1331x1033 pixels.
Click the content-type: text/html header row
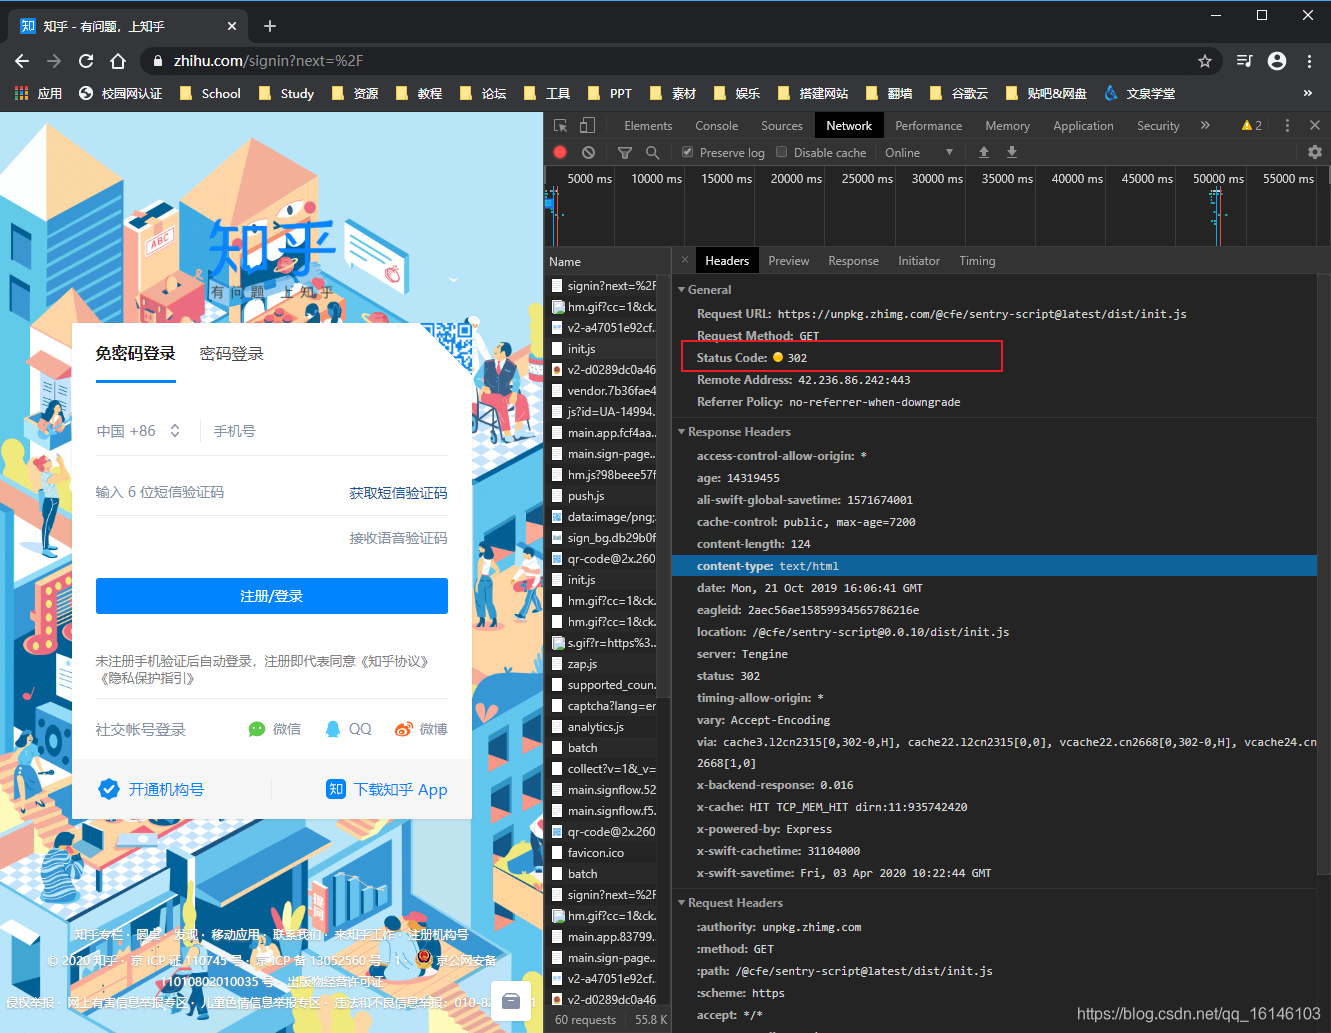994,566
